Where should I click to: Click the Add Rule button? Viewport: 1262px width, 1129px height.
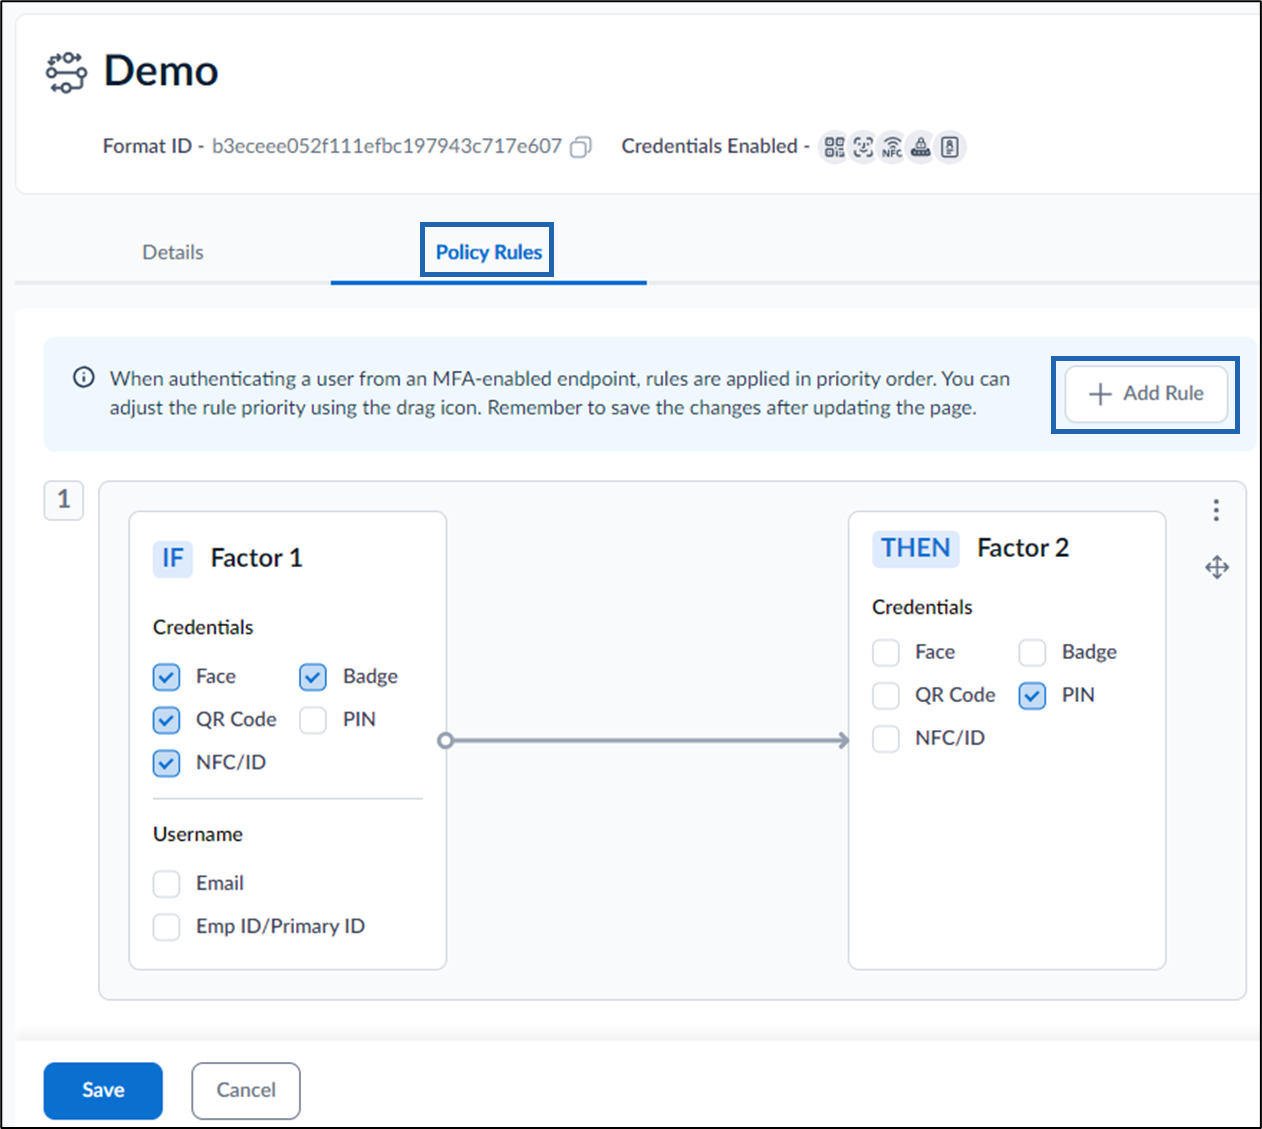(x=1146, y=393)
